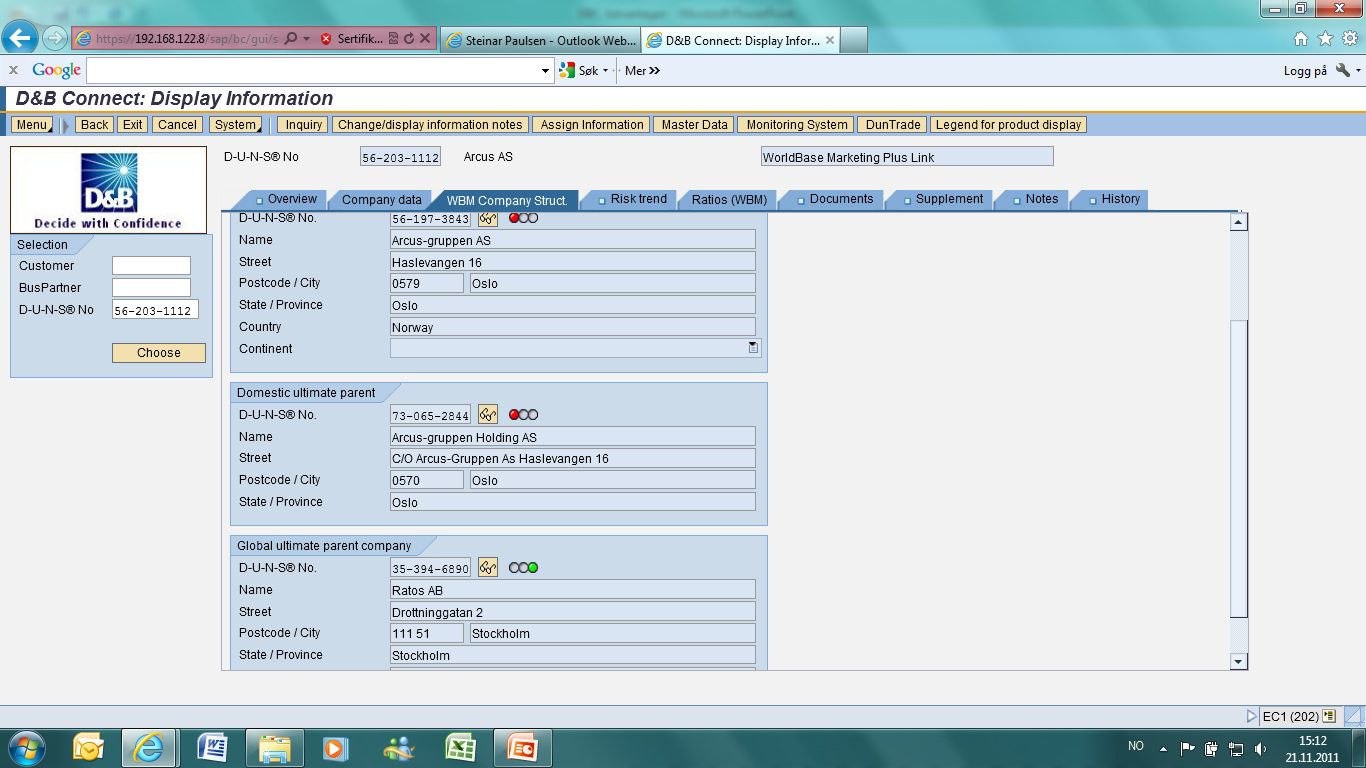Open browser favorites star icon
Screen dimensions: 1366x768
click(x=1325, y=39)
